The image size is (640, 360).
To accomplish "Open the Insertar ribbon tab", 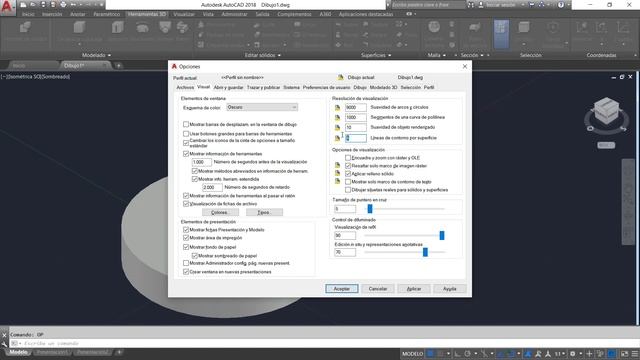I will (x=52, y=14).
